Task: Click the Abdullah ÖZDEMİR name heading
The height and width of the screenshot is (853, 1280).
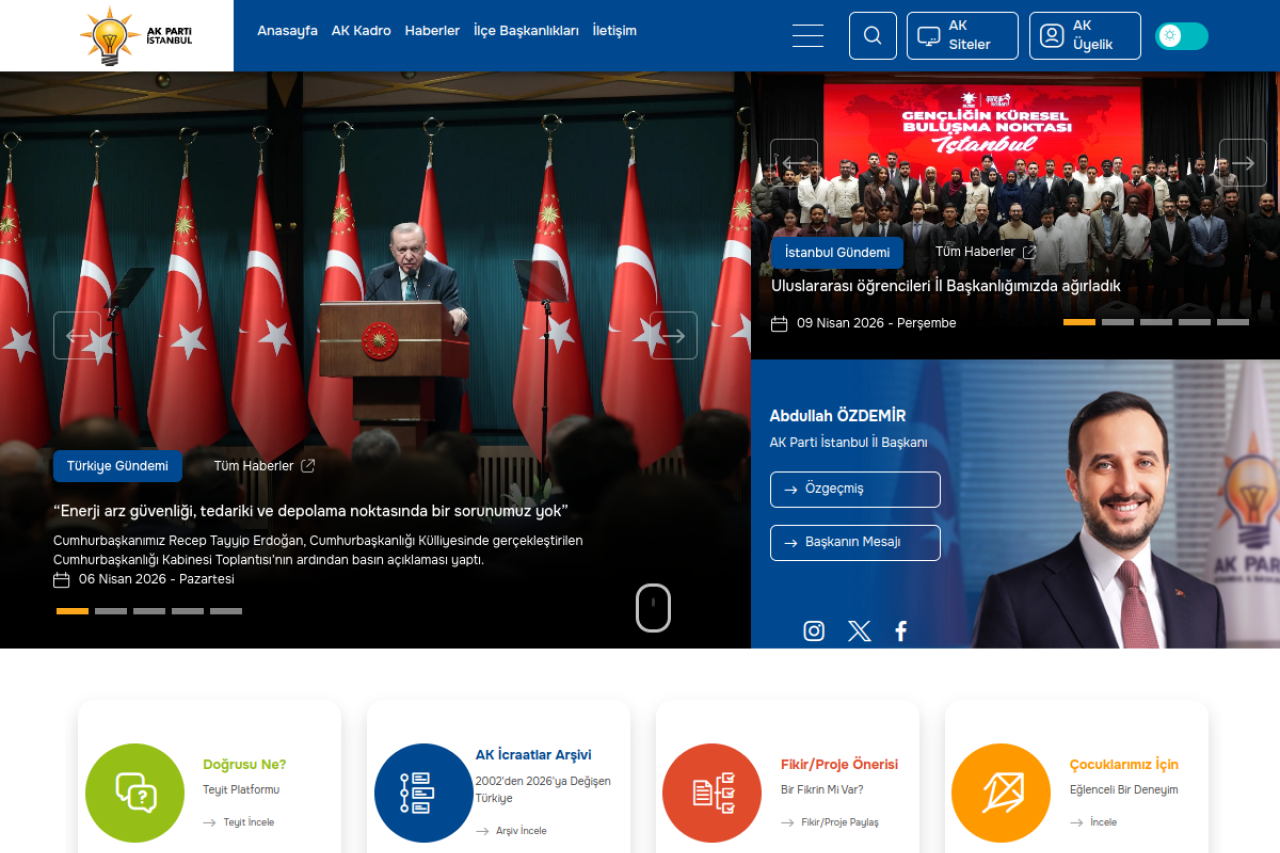Action: tap(838, 416)
